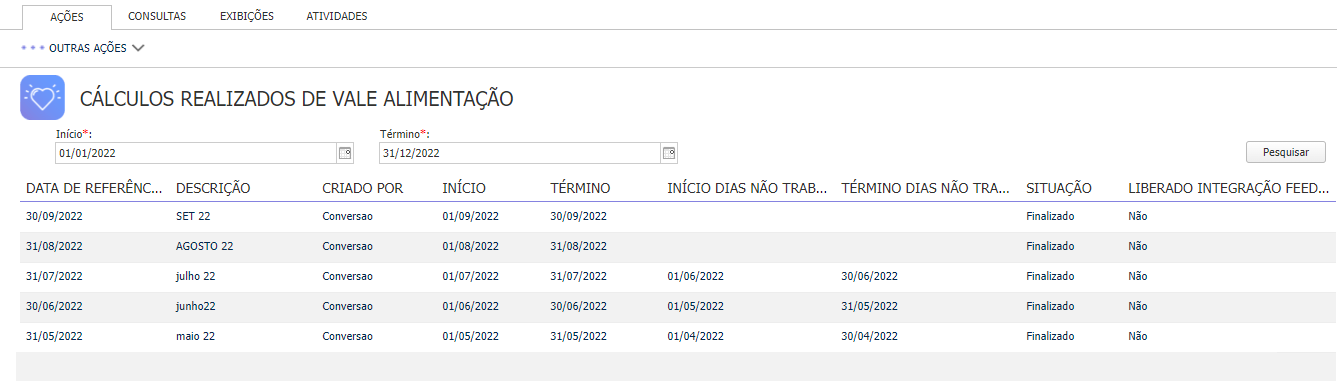Select the Atividades tab
Viewport: 1337px width, 381px height.
337,16
